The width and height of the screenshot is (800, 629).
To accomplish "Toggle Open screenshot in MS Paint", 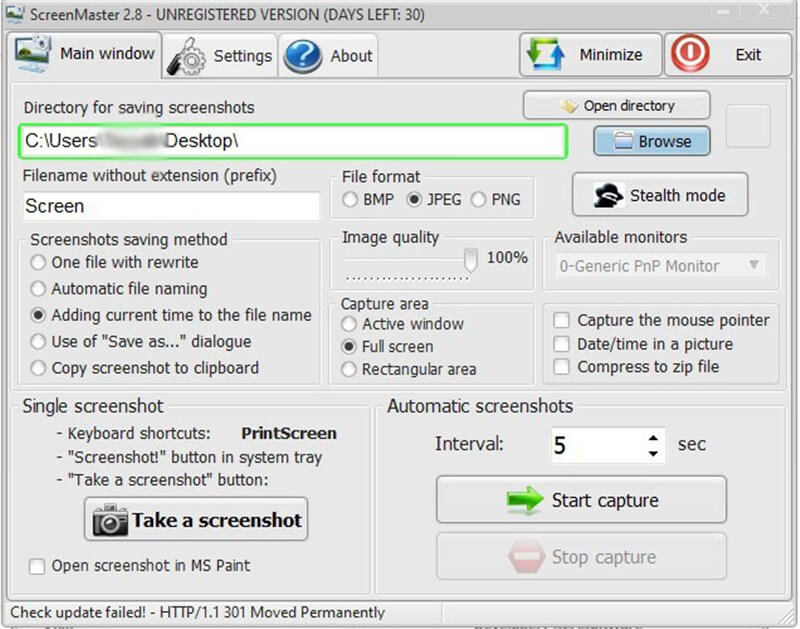I will click(37, 566).
